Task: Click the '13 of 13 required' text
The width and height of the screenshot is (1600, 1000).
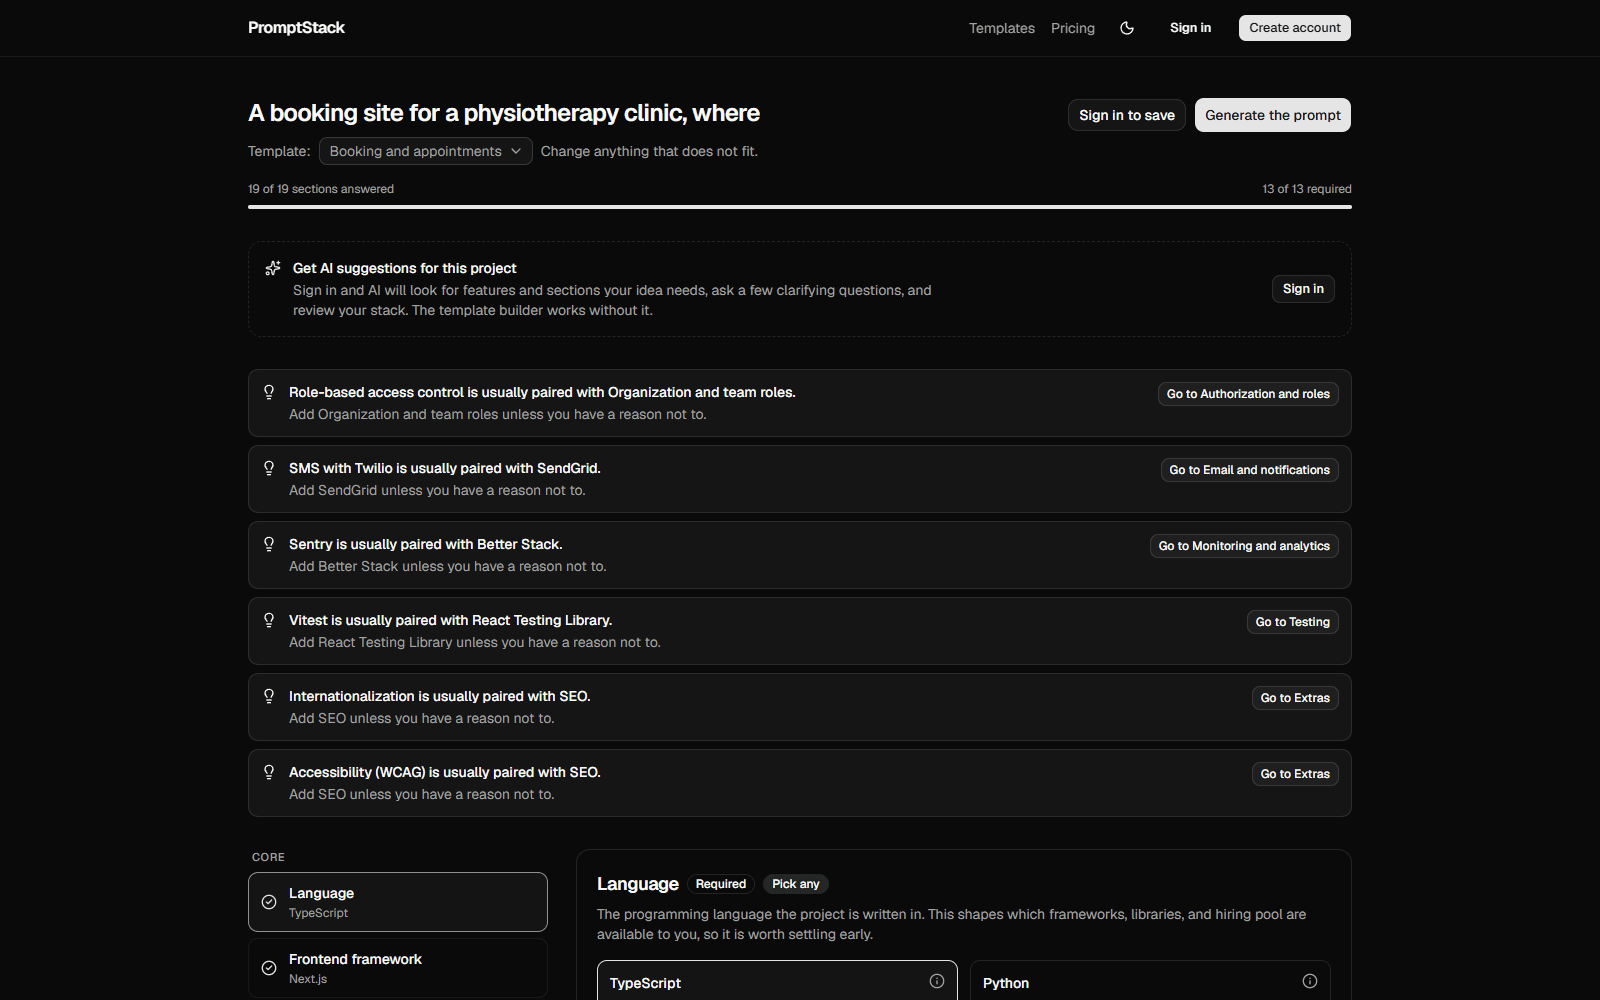Action: [1306, 189]
